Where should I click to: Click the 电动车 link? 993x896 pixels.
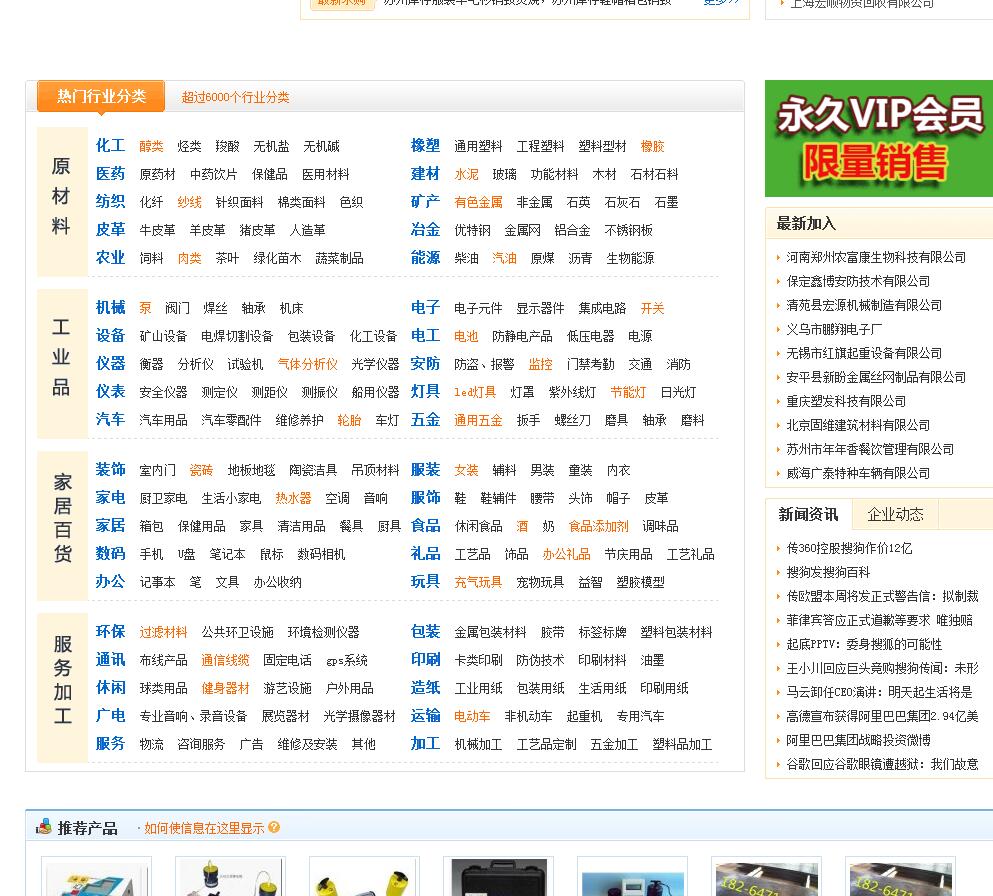click(472, 716)
